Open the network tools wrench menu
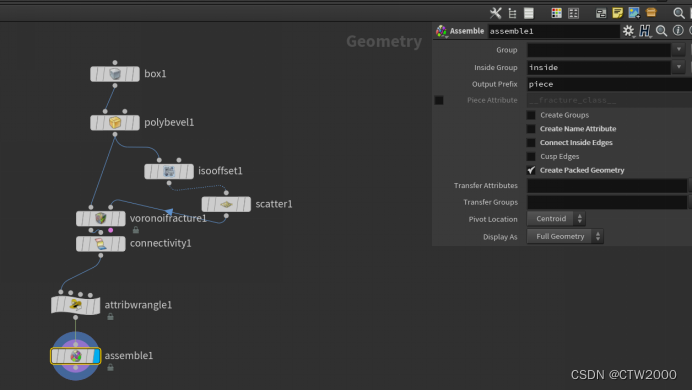 (495, 13)
